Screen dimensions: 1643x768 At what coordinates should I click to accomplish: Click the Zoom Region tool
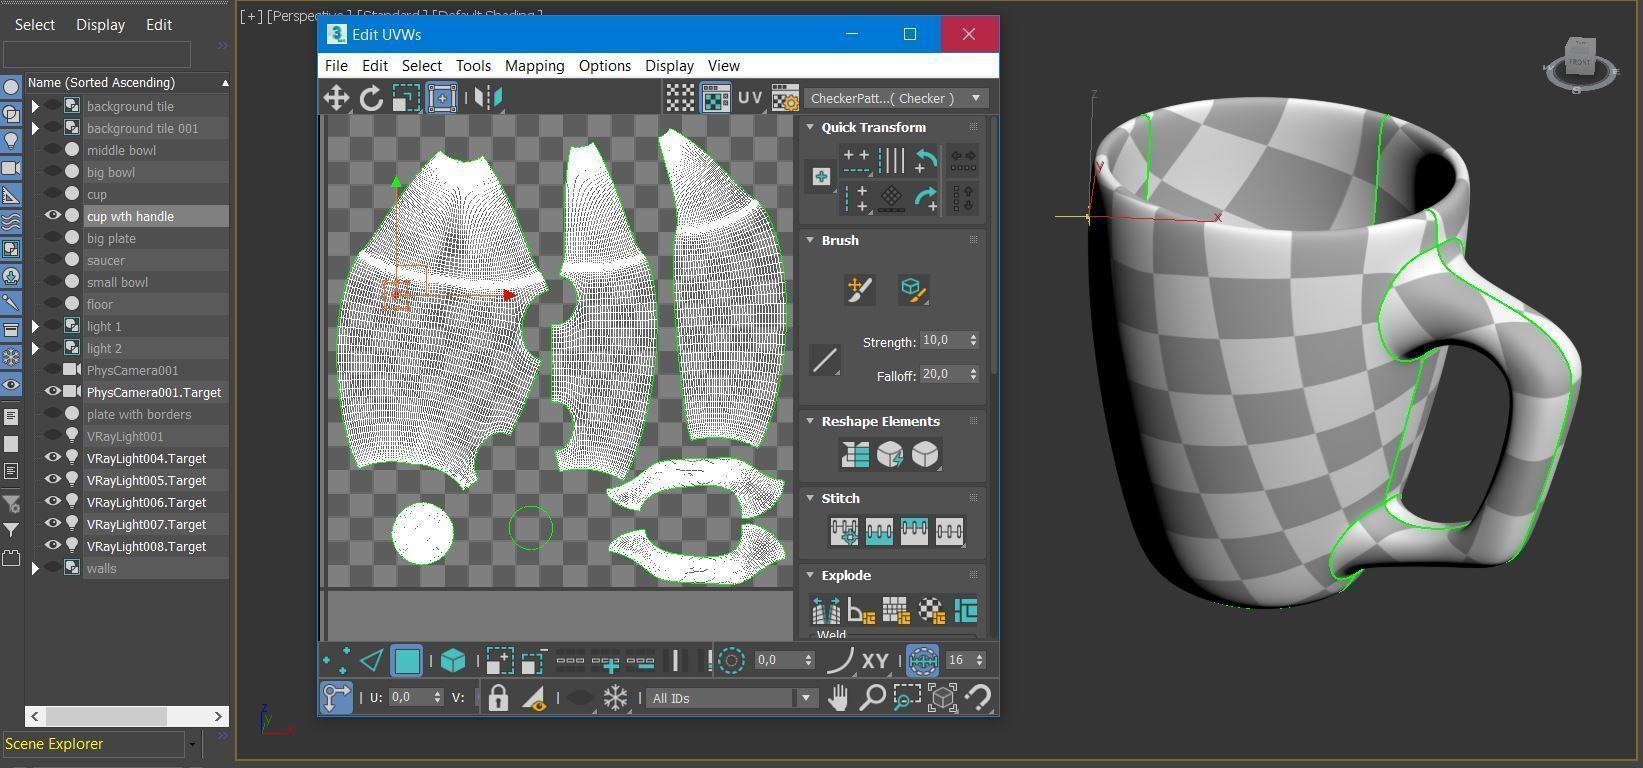click(907, 698)
